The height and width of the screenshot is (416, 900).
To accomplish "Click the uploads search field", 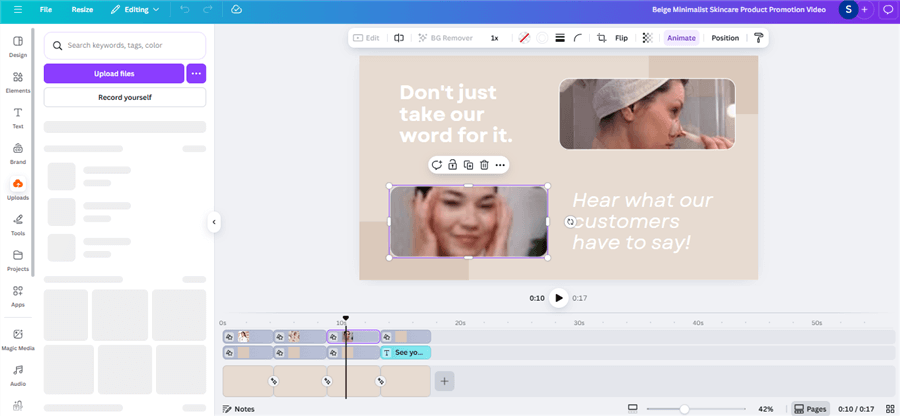I will (125, 45).
